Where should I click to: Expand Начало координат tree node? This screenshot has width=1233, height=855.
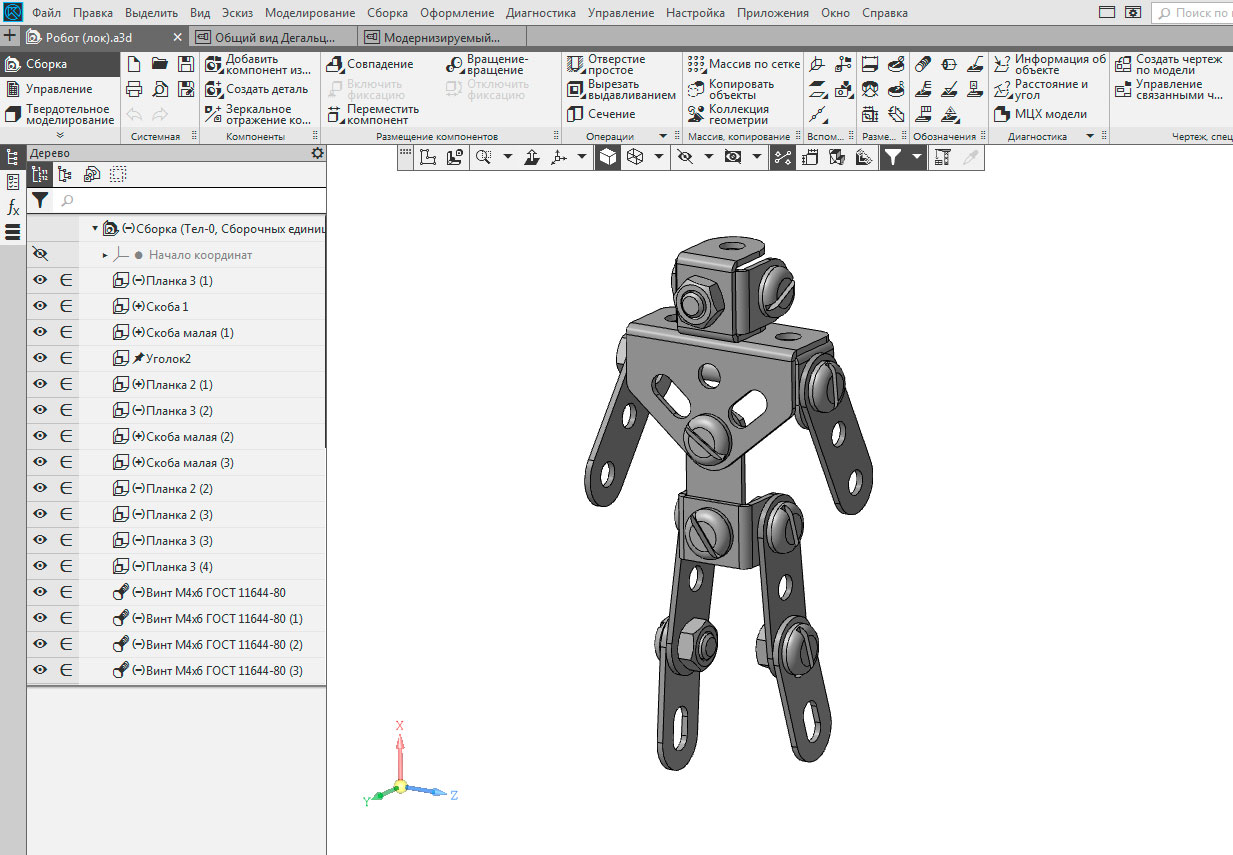click(x=105, y=255)
